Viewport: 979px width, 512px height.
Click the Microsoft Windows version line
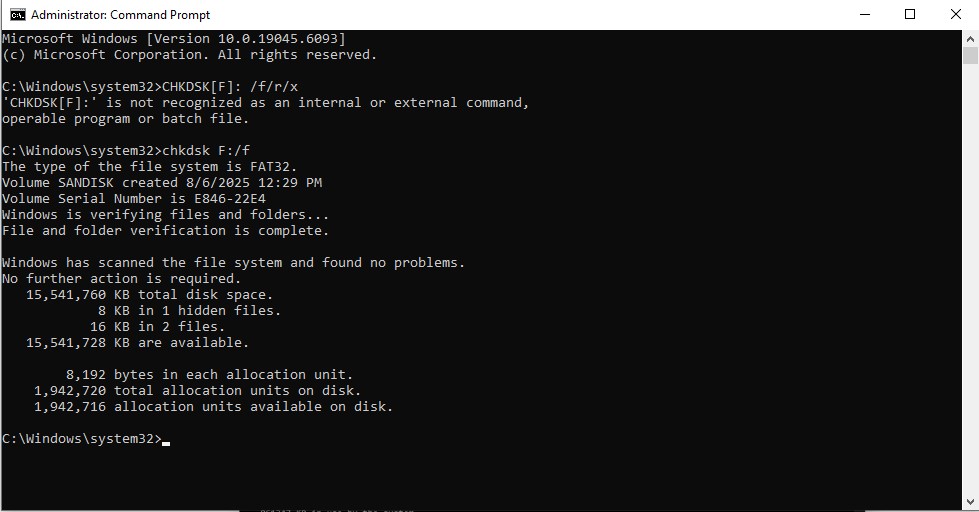point(173,39)
